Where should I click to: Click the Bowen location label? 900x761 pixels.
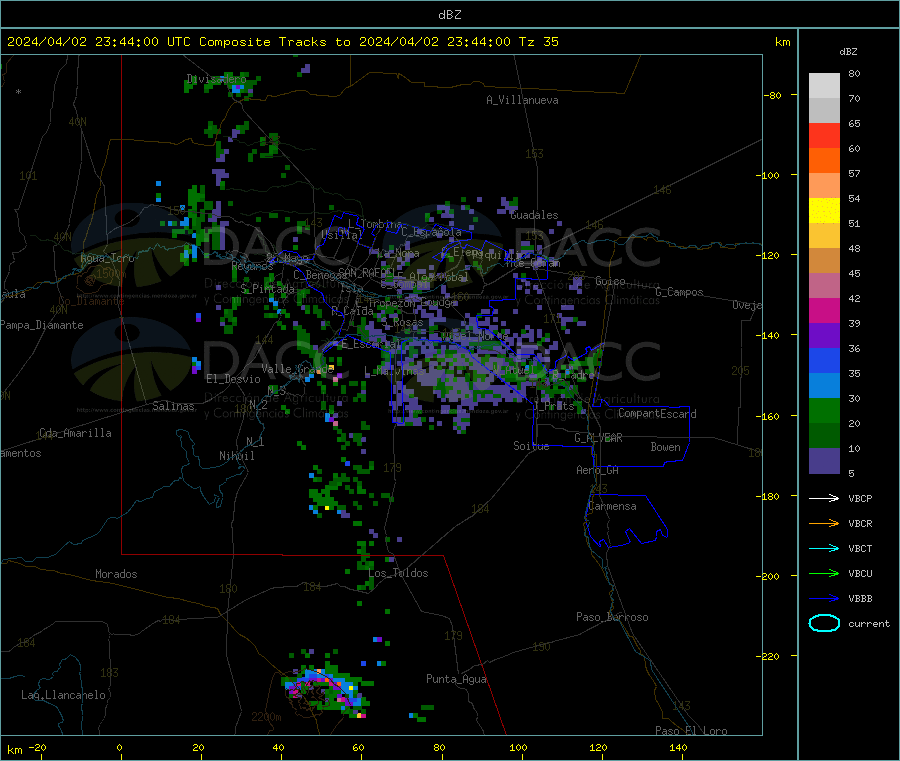665,447
